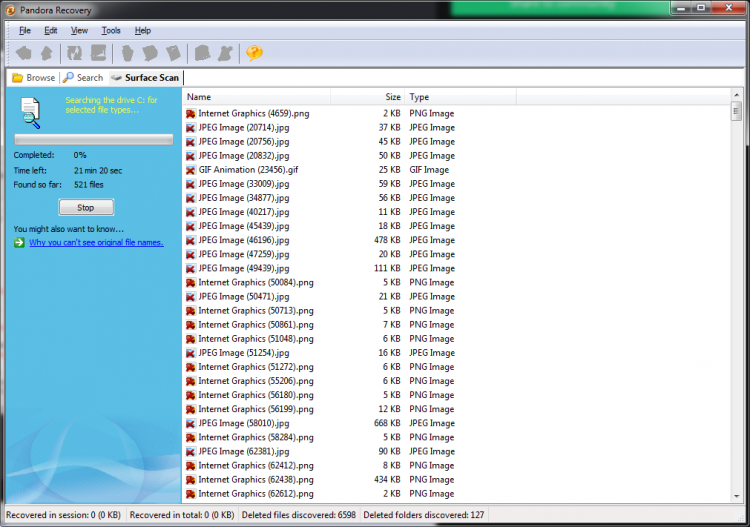Click the green arrow icon beside the link

(19, 242)
